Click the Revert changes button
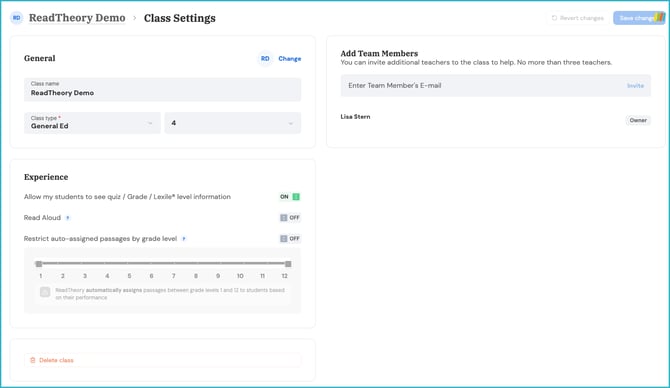The height and width of the screenshot is (388, 670). (x=577, y=18)
